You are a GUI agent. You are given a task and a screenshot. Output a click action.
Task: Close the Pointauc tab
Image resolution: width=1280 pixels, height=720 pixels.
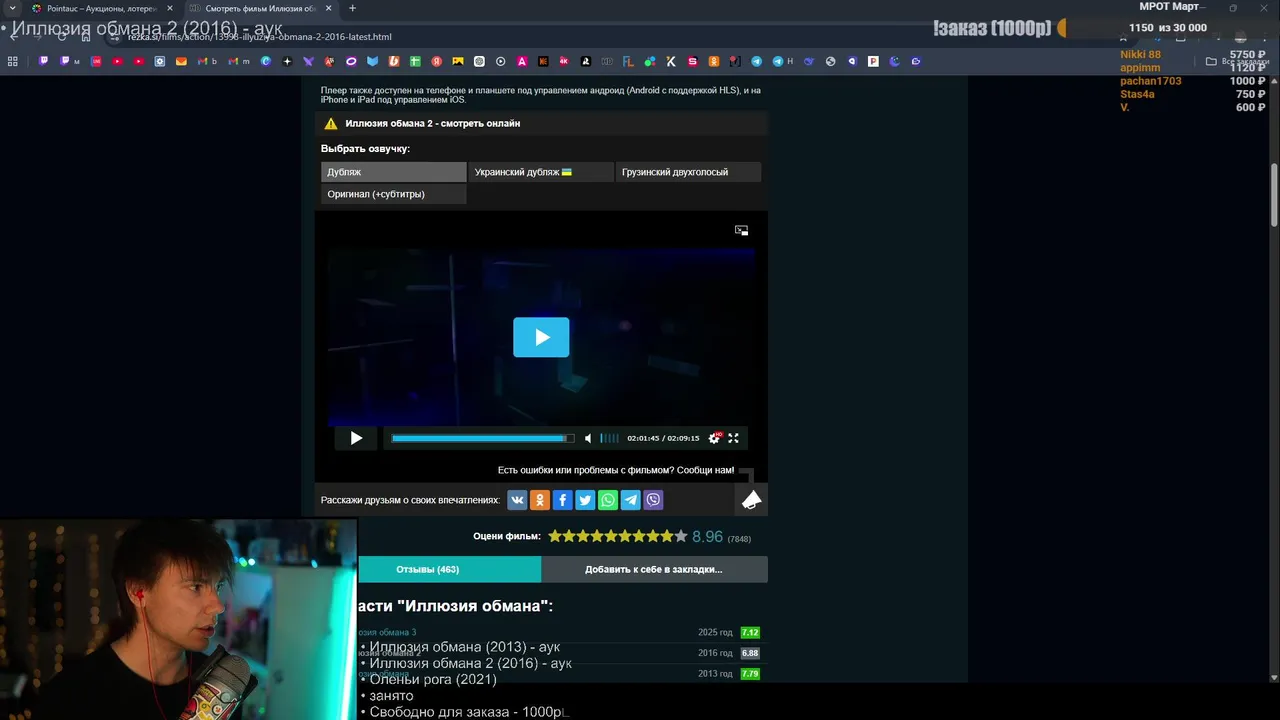pos(169,8)
